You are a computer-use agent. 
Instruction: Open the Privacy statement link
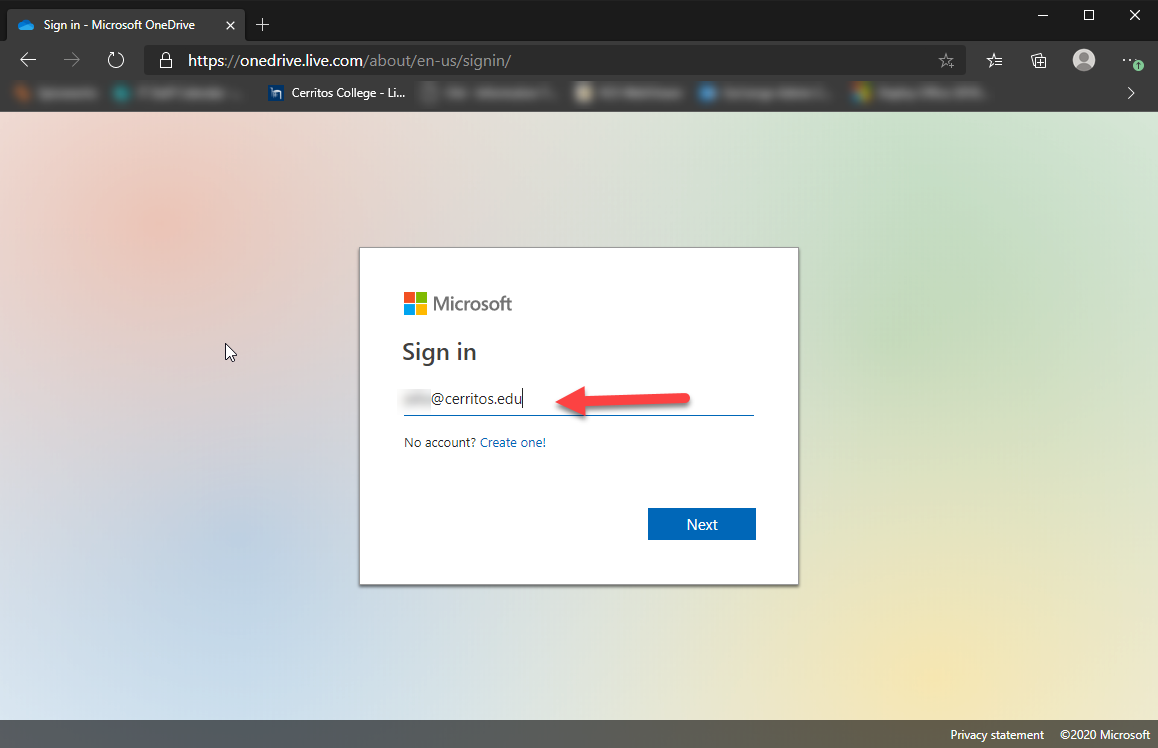(996, 735)
